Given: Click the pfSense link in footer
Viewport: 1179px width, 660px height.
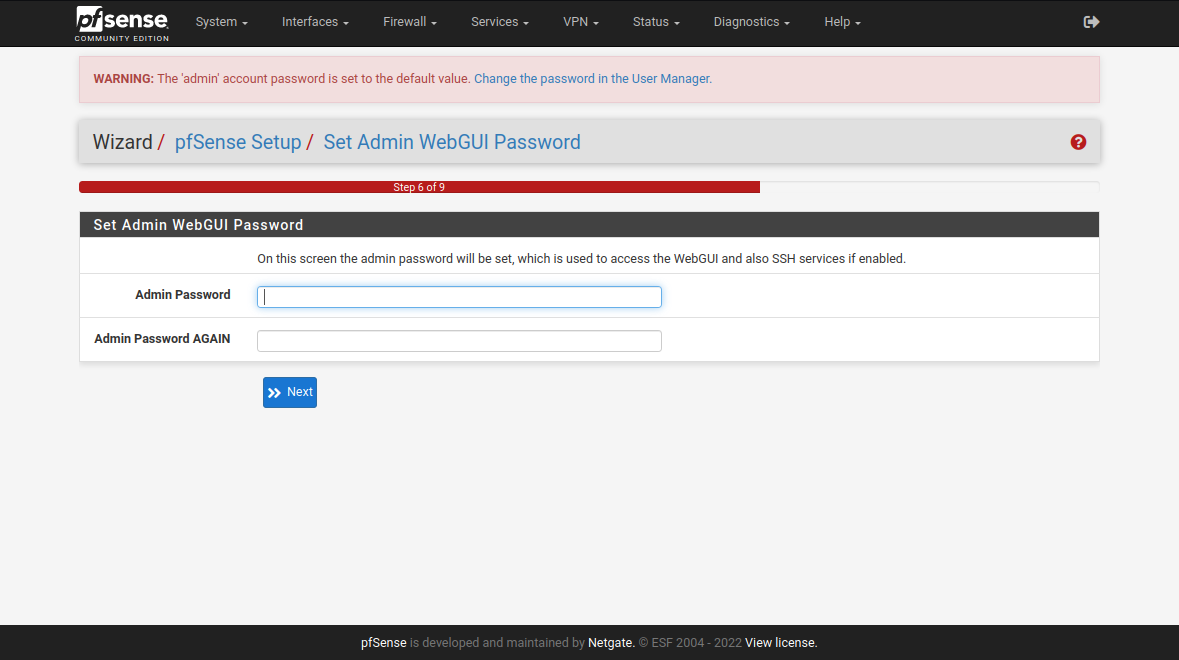Looking at the screenshot, I should 383,643.
